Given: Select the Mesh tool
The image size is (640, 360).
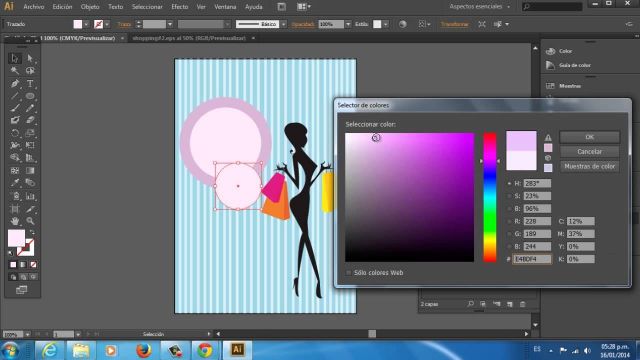Looking at the screenshot, I should pyautogui.click(x=15, y=171).
